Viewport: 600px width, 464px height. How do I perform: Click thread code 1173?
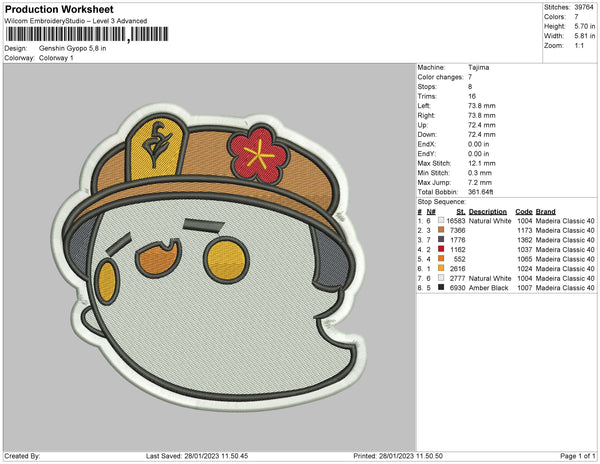click(x=525, y=230)
